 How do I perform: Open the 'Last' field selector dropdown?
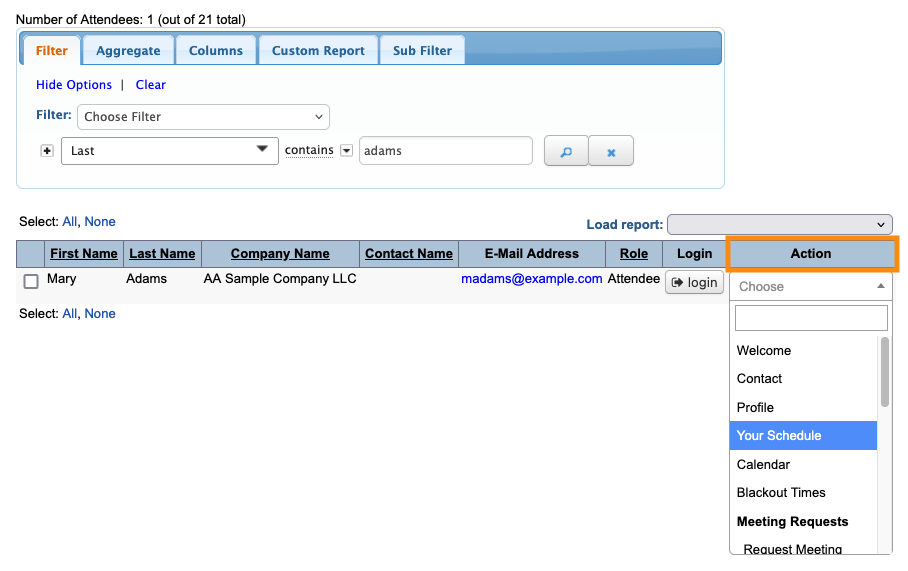(x=170, y=151)
